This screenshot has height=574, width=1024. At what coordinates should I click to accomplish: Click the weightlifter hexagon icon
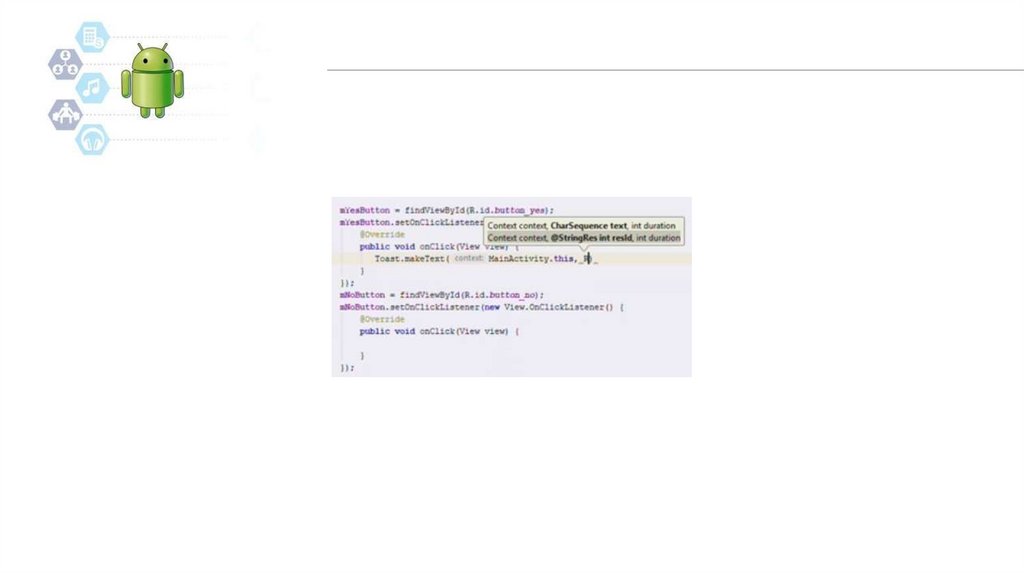click(65, 114)
